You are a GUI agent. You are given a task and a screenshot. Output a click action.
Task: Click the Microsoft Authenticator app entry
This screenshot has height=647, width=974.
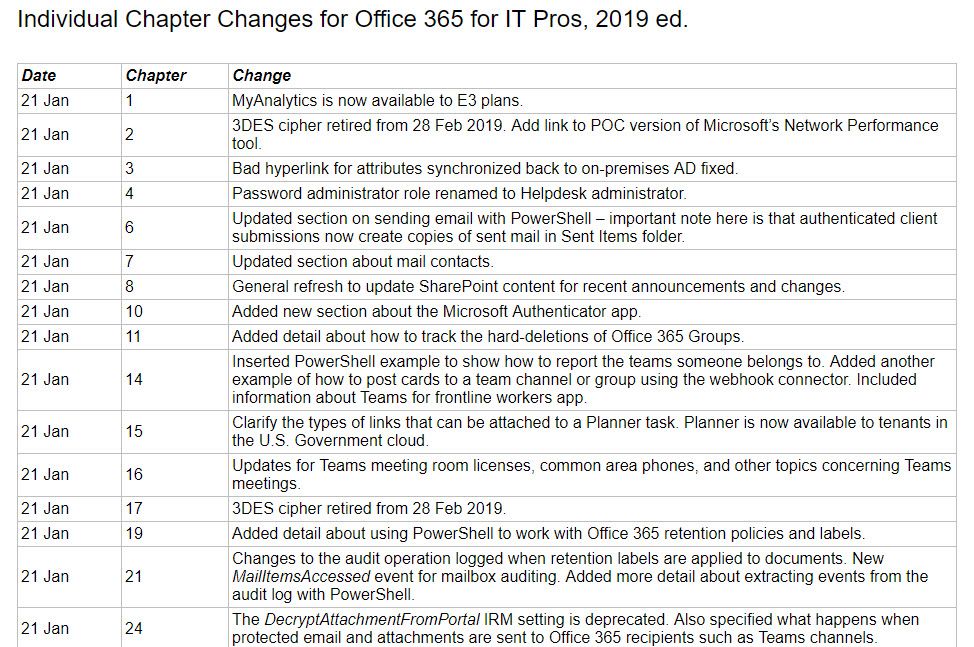point(436,312)
